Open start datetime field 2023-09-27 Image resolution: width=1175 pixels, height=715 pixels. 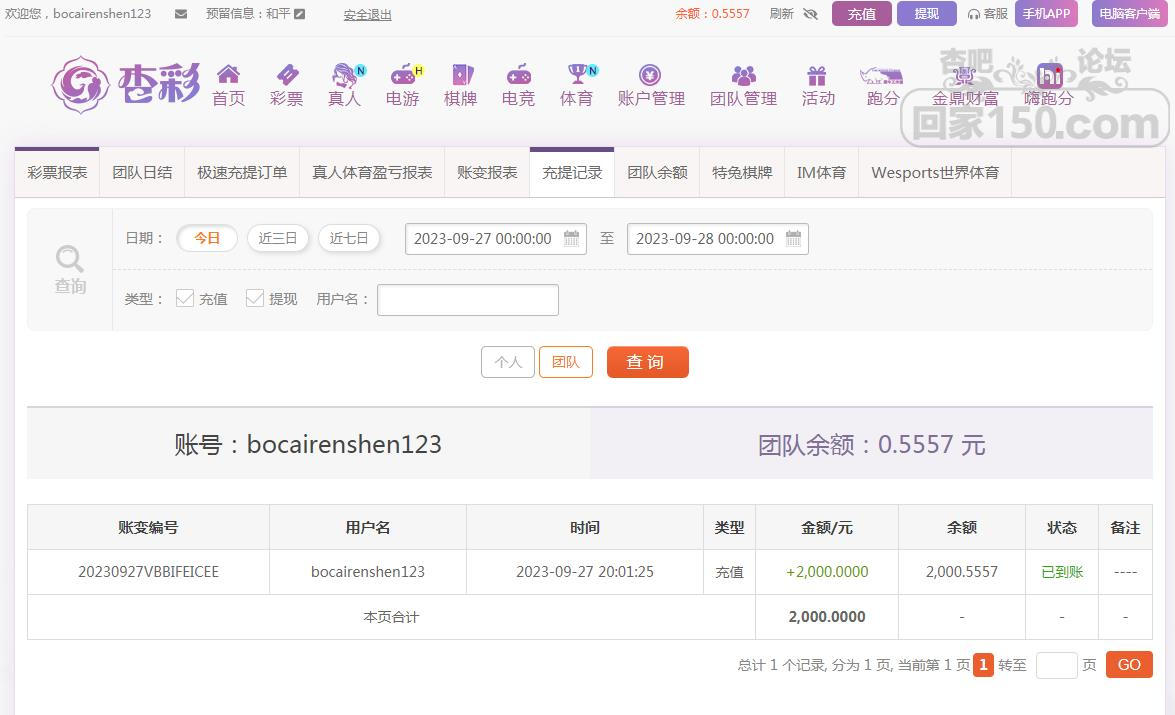tap(495, 239)
